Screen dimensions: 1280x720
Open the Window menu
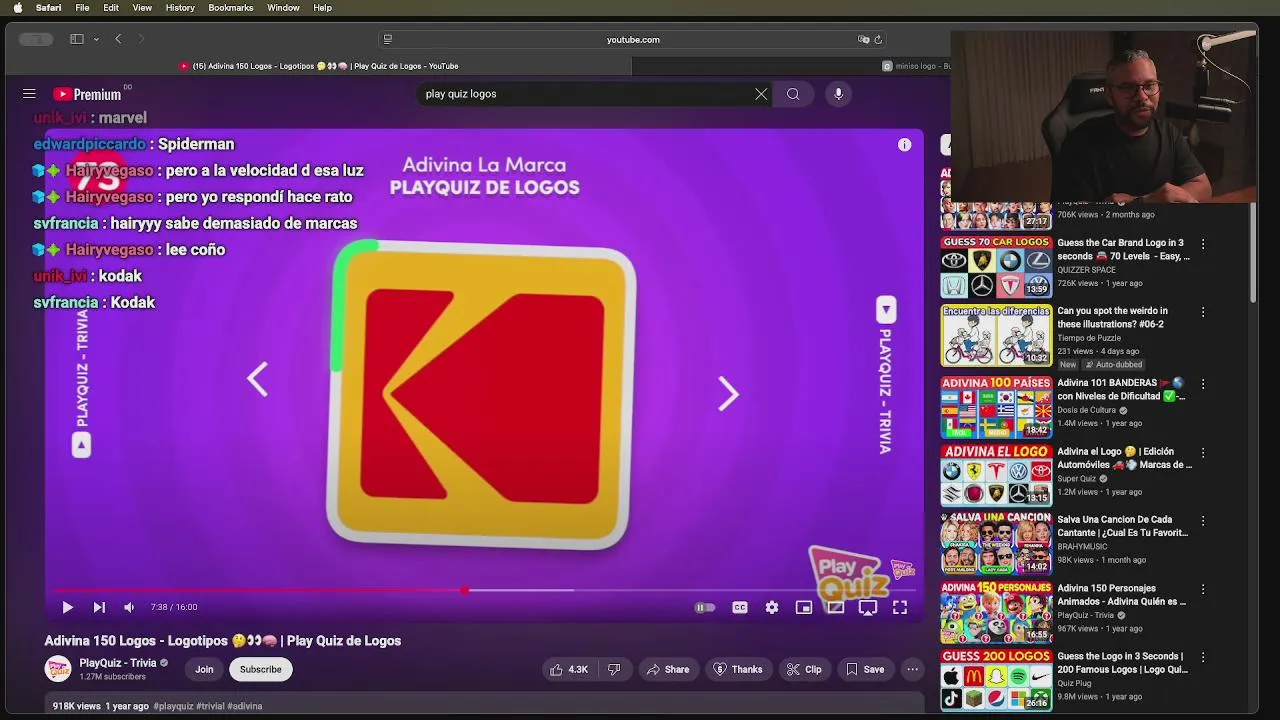tap(283, 7)
